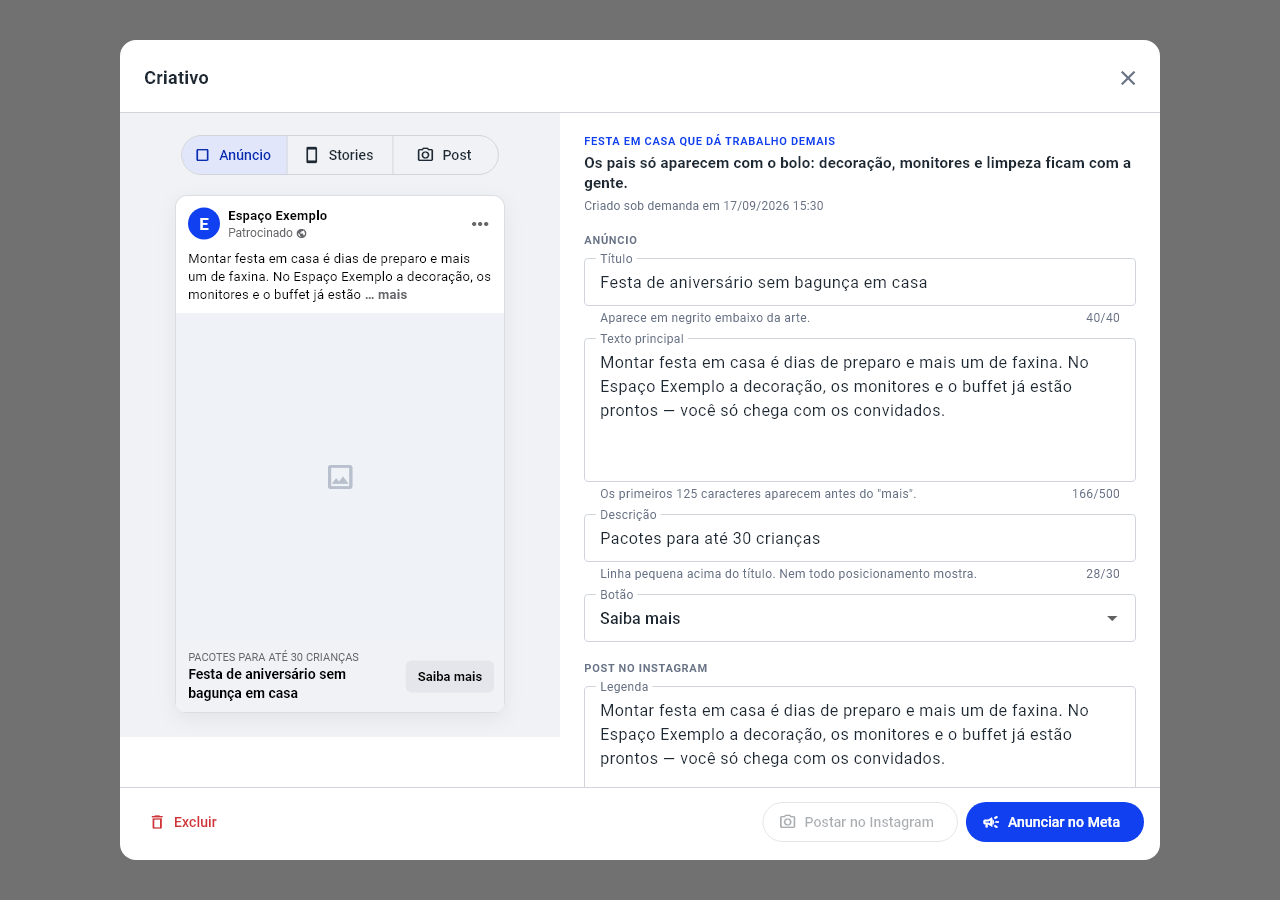This screenshot has height=900, width=1280.
Task: Click the '166/500' character counter
Action: point(1096,494)
